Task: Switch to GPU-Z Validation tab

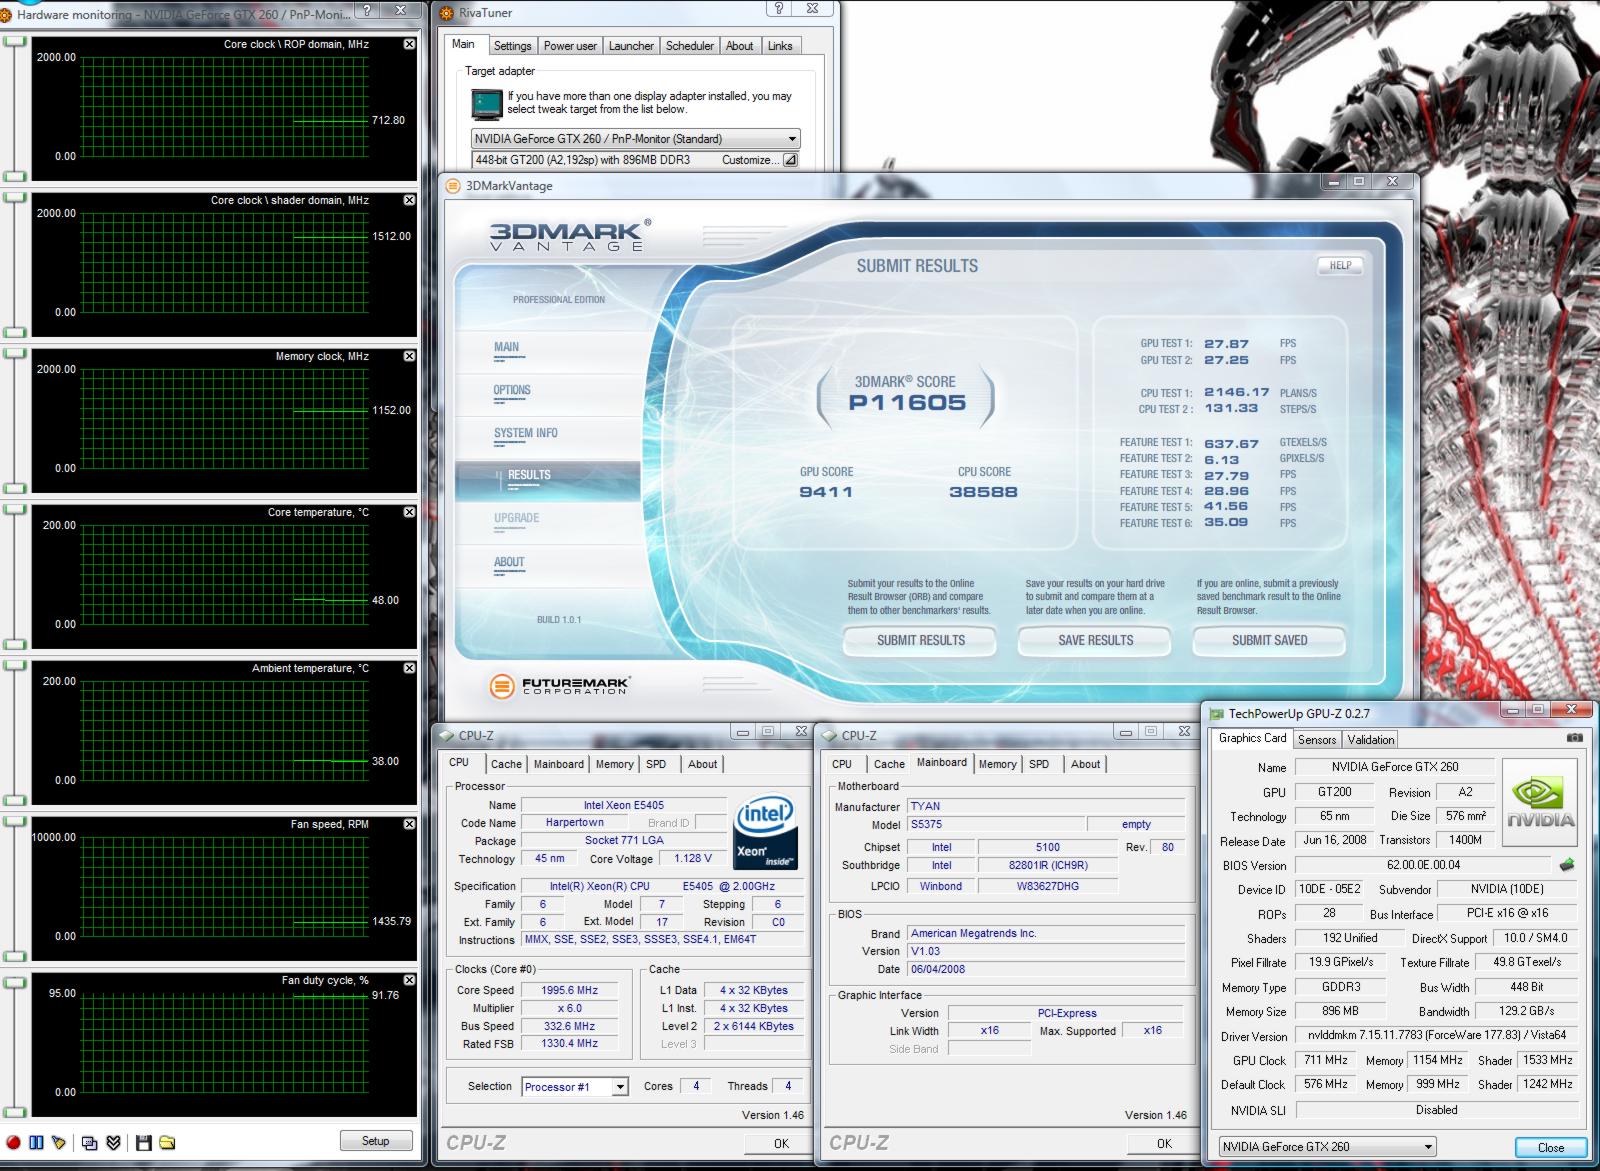Action: click(1370, 740)
